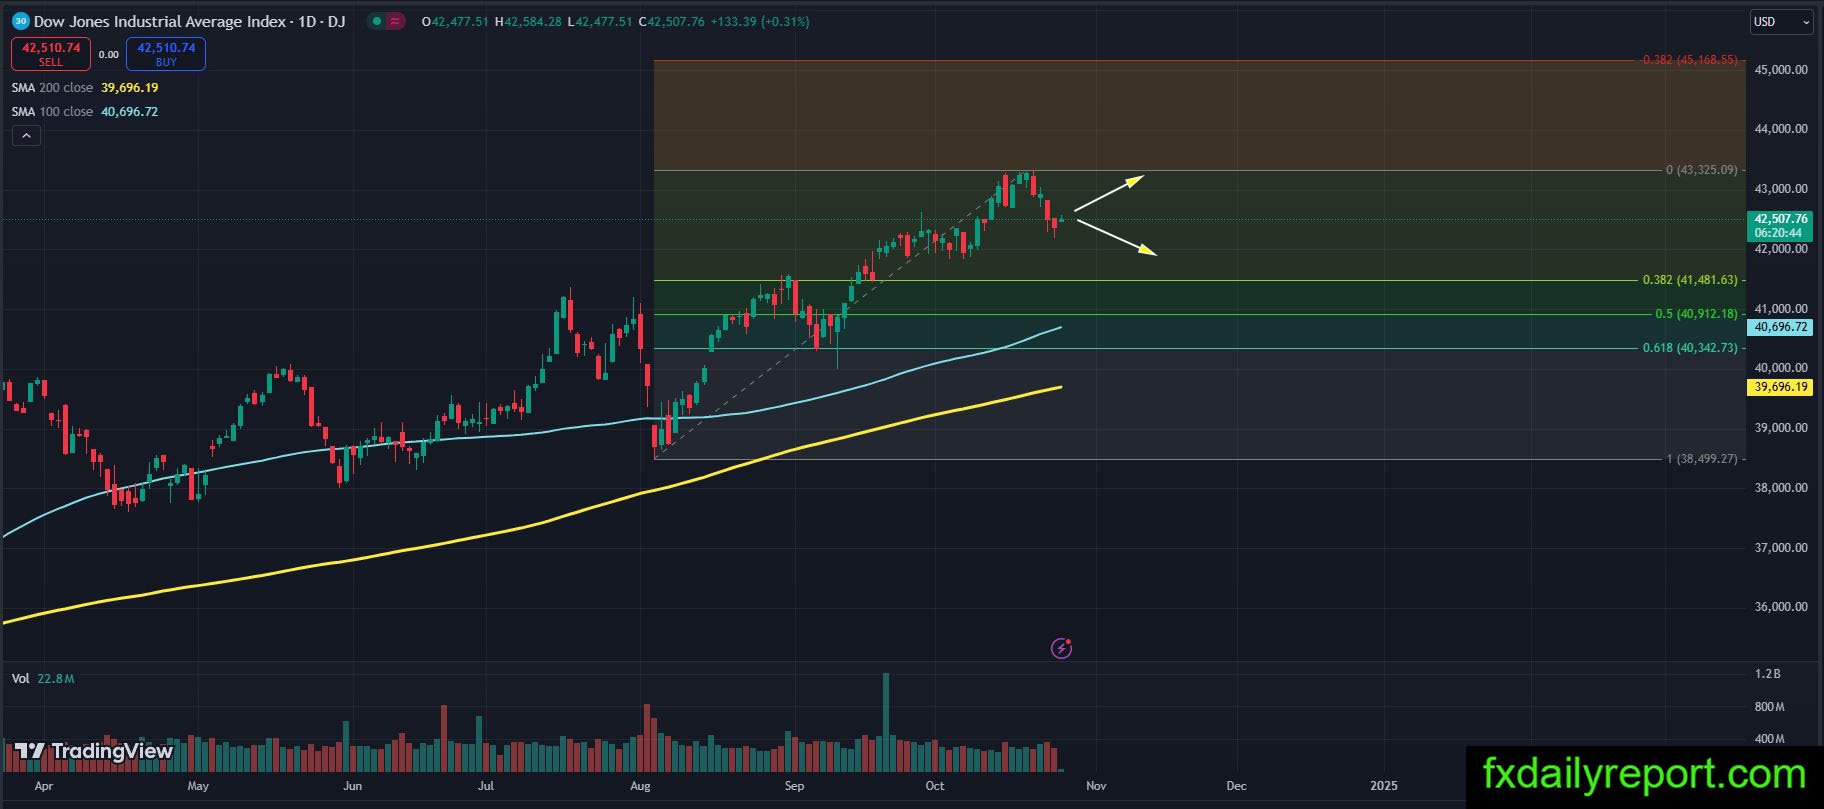The width and height of the screenshot is (1824, 809).
Task: Click the BUY 42,510.74 button
Action: pos(166,54)
